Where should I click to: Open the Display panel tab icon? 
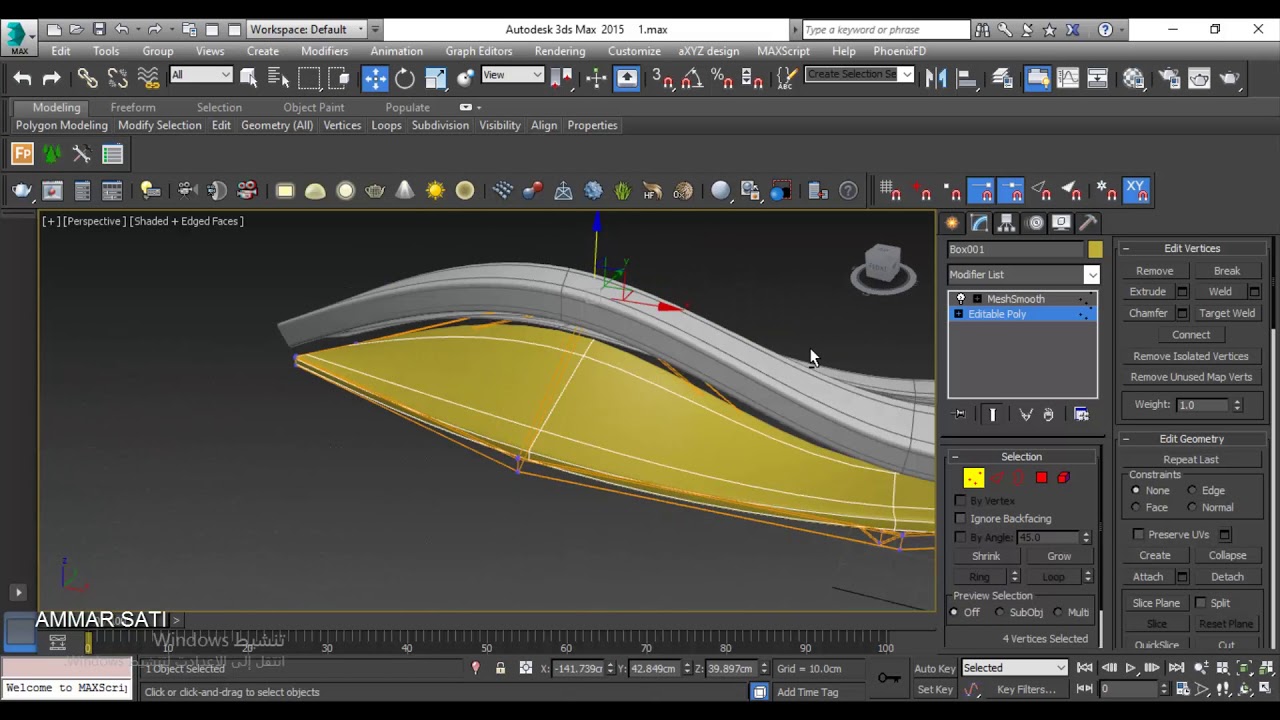point(1061,223)
